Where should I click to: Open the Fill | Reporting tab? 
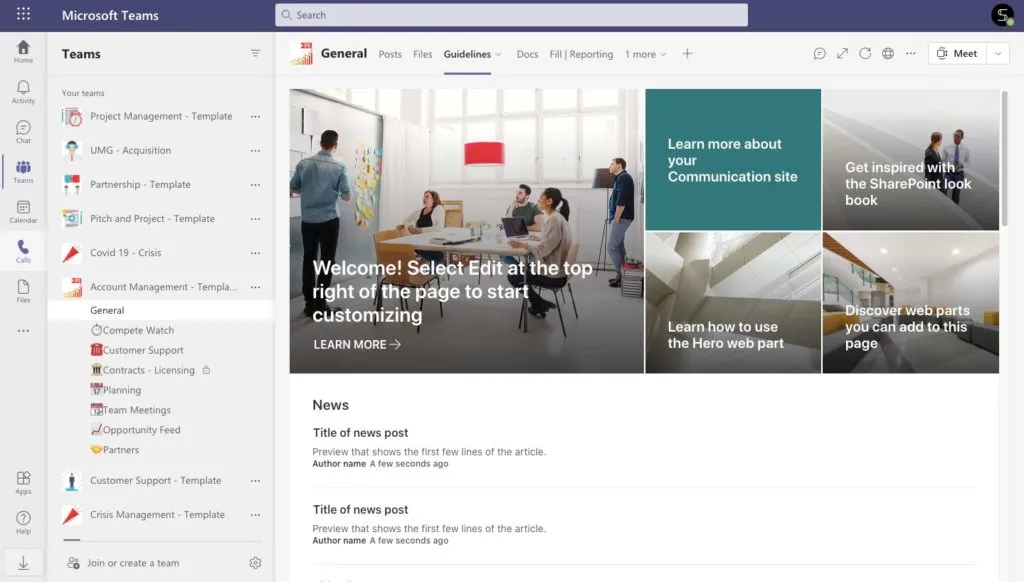tap(581, 54)
